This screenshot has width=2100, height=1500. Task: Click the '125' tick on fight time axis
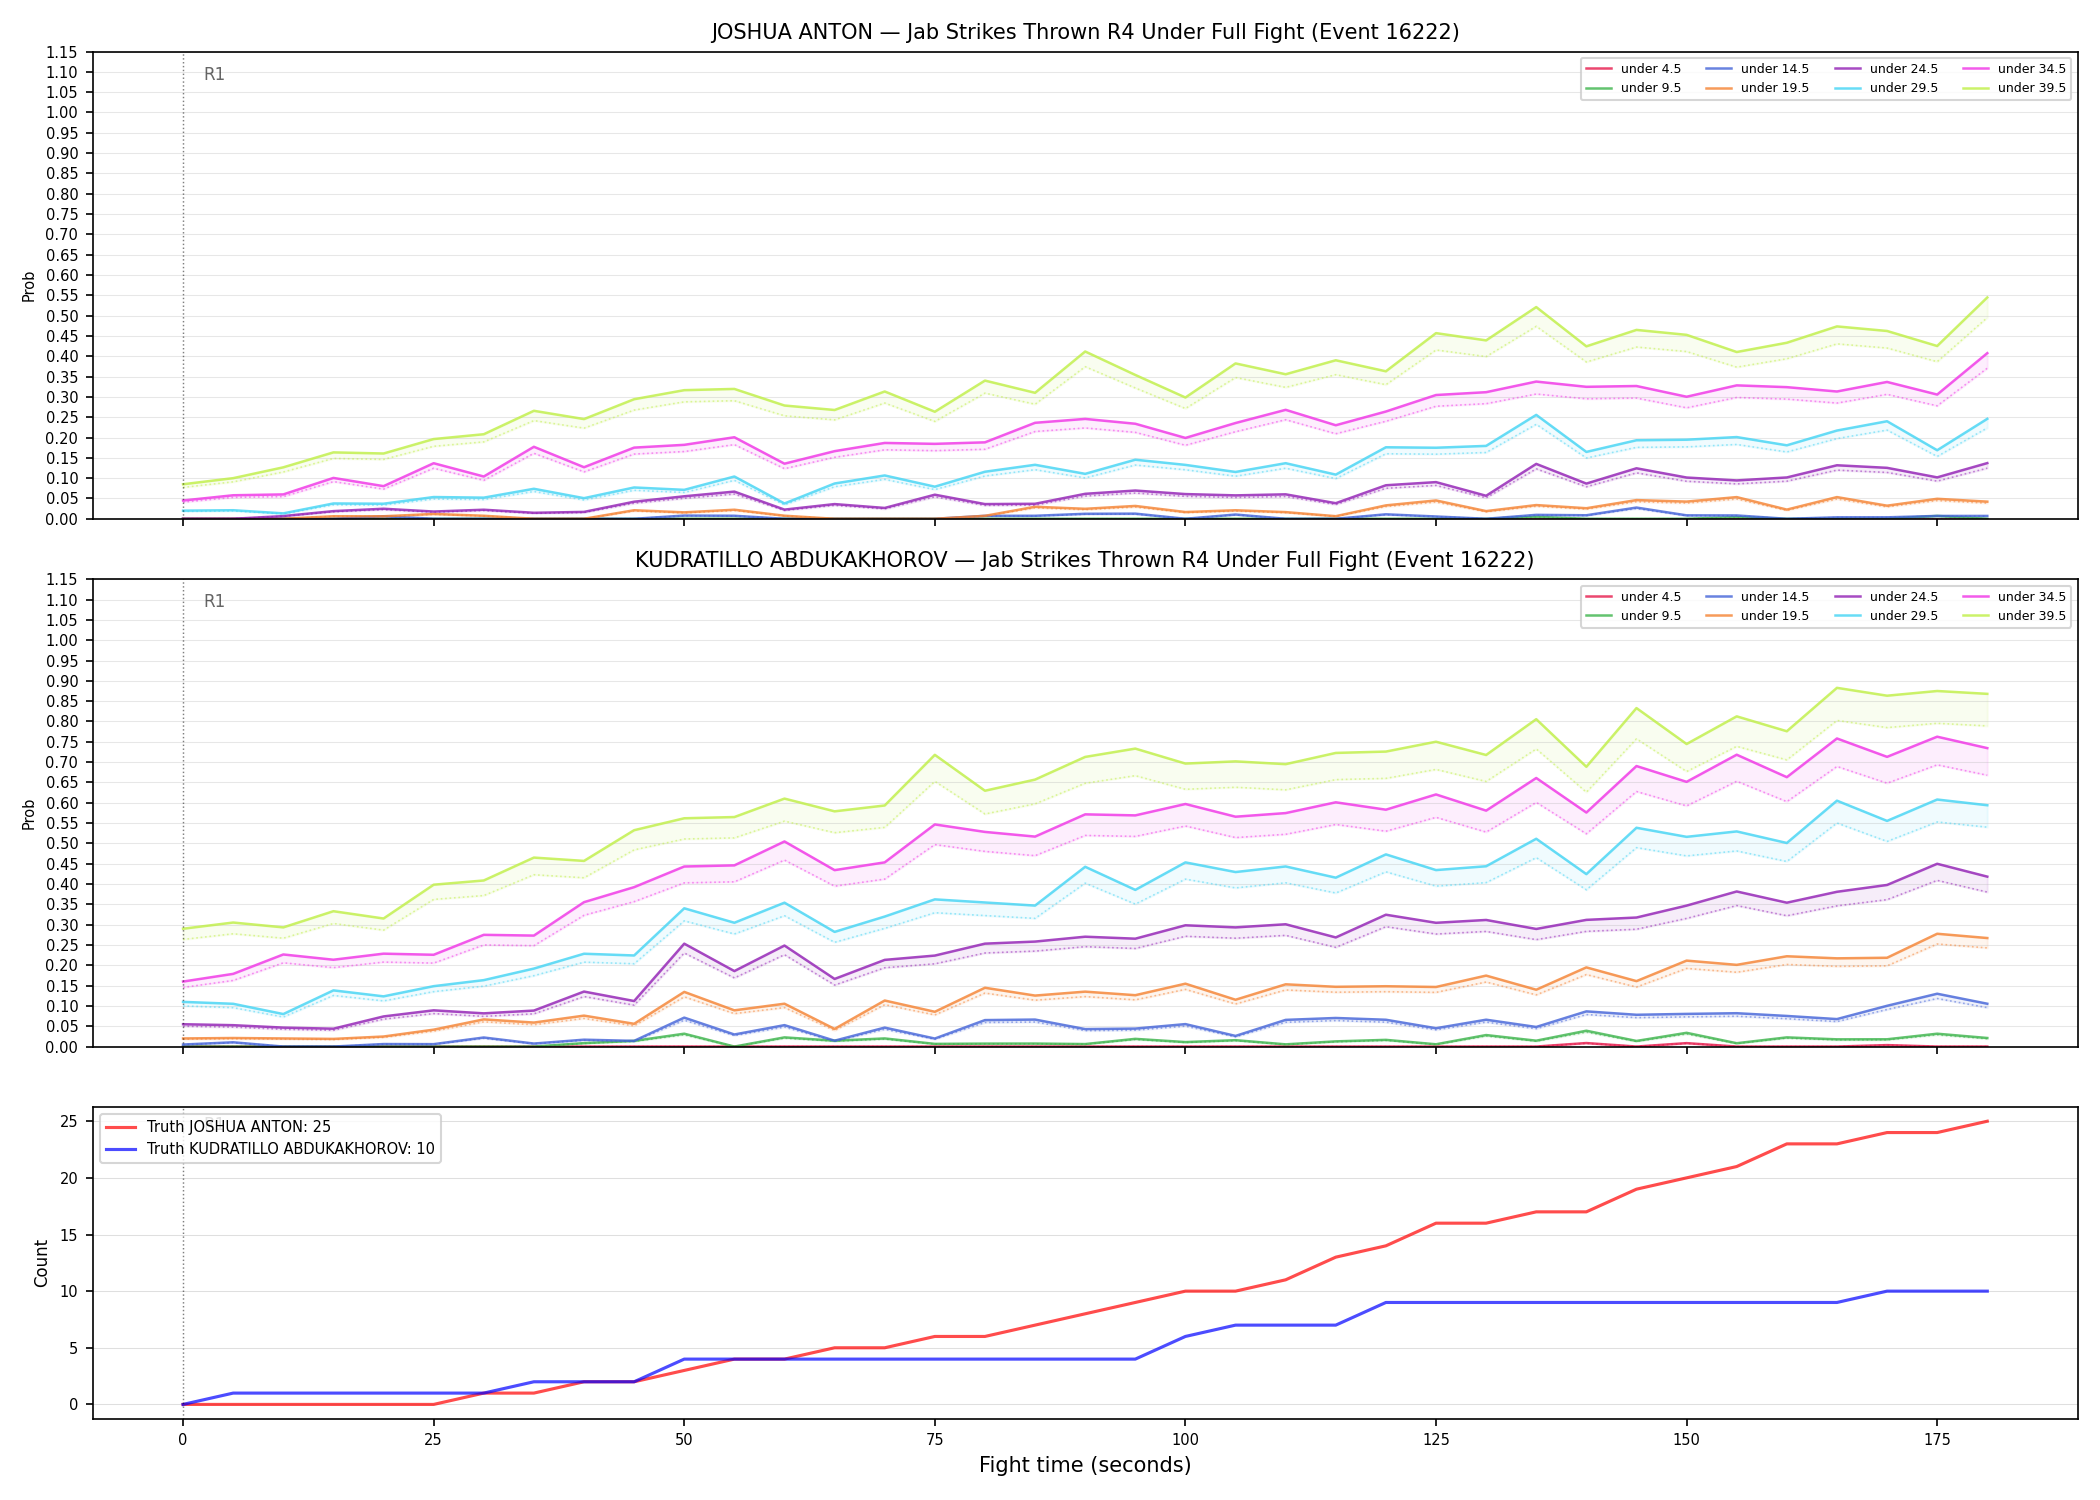1436,1440
